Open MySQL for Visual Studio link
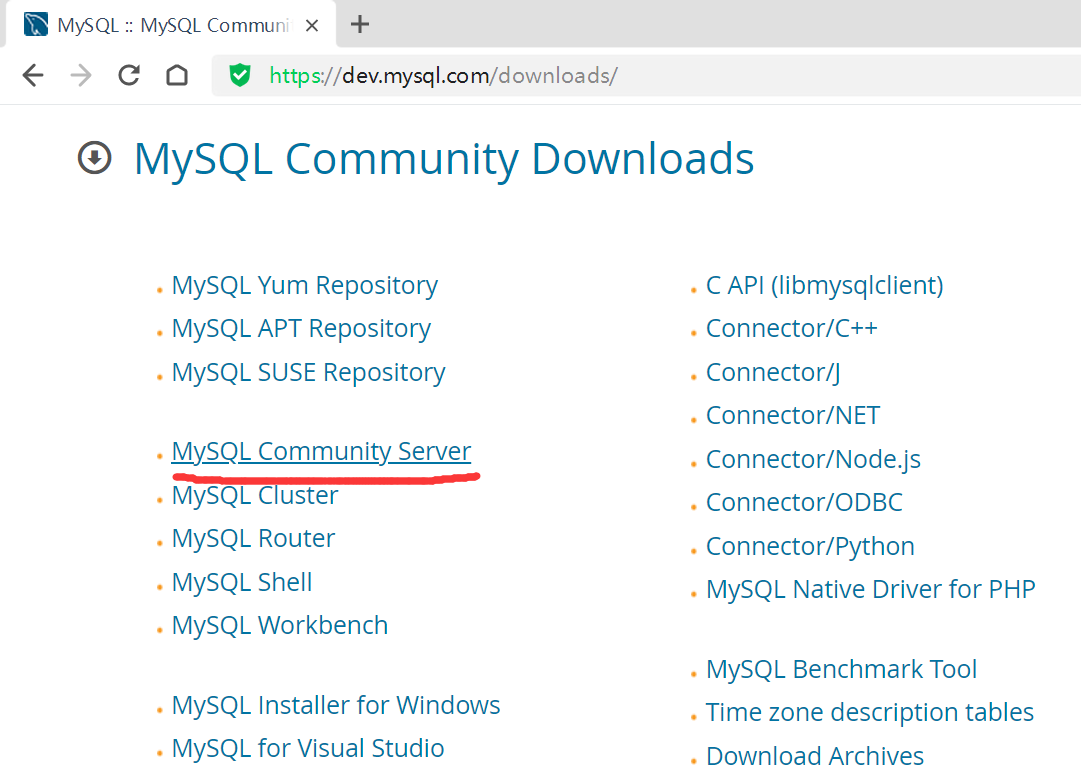 [307, 748]
